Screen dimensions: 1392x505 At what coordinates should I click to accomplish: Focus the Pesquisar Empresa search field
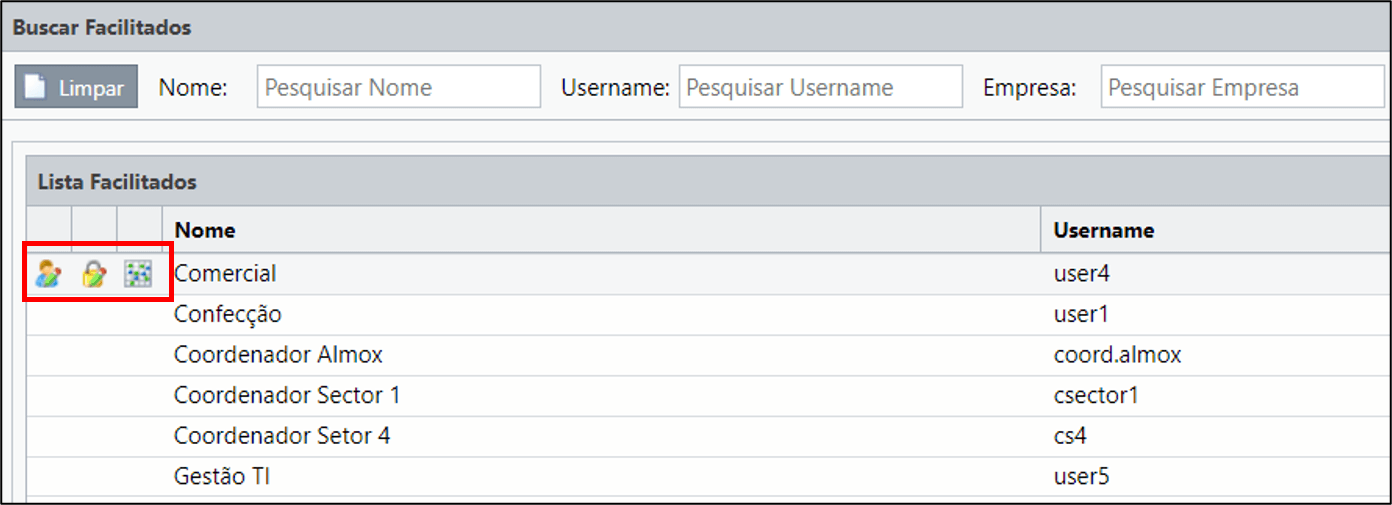click(1243, 87)
